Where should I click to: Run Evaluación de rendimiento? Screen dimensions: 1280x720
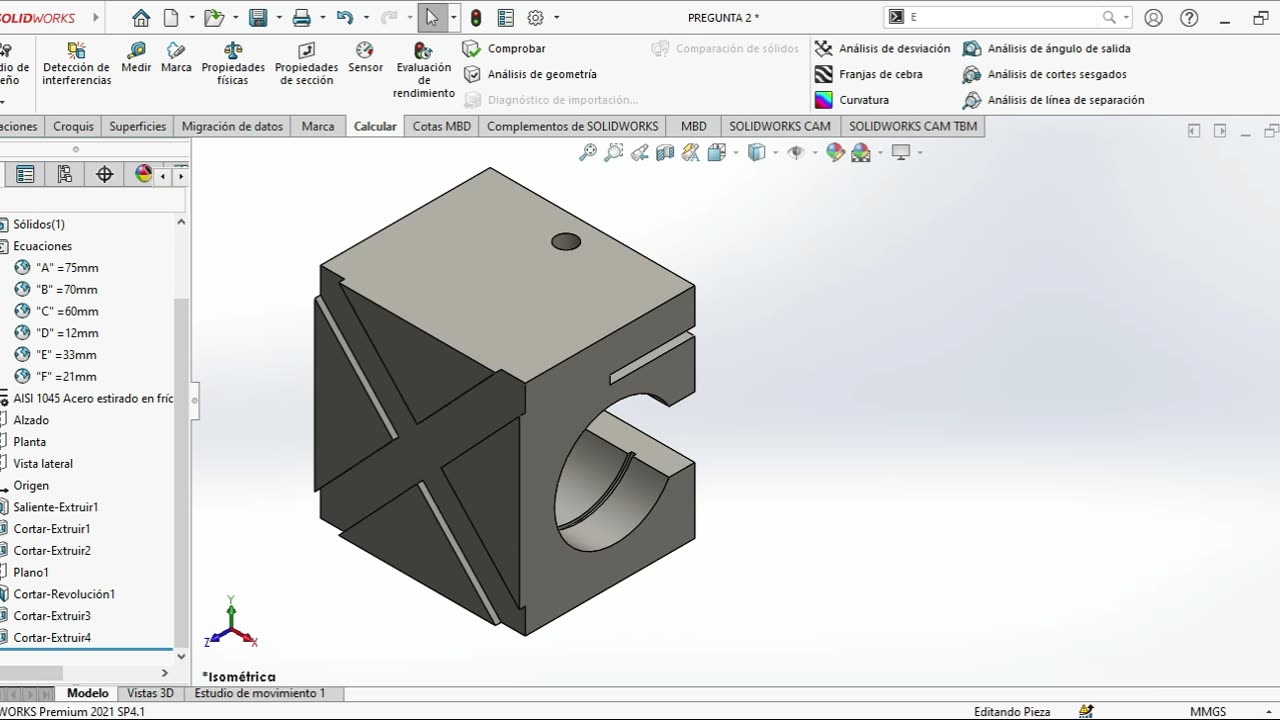pyautogui.click(x=424, y=70)
